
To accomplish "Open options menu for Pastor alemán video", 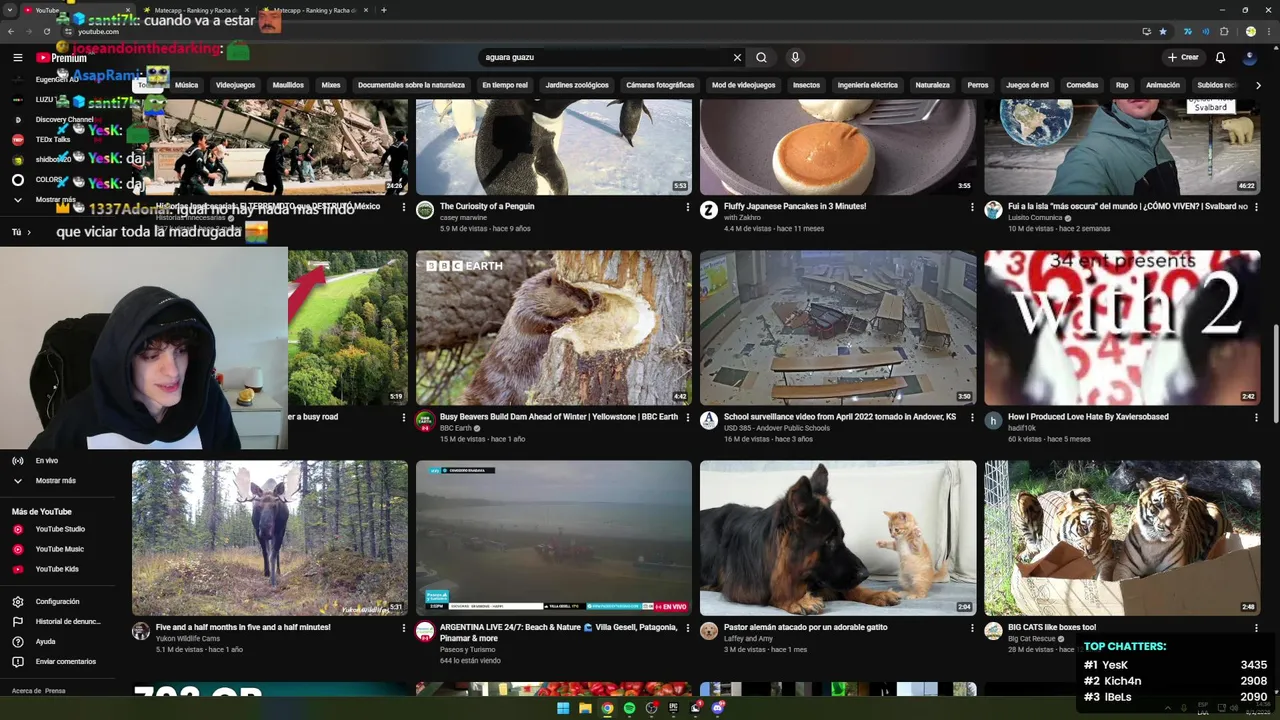I will tap(972, 628).
